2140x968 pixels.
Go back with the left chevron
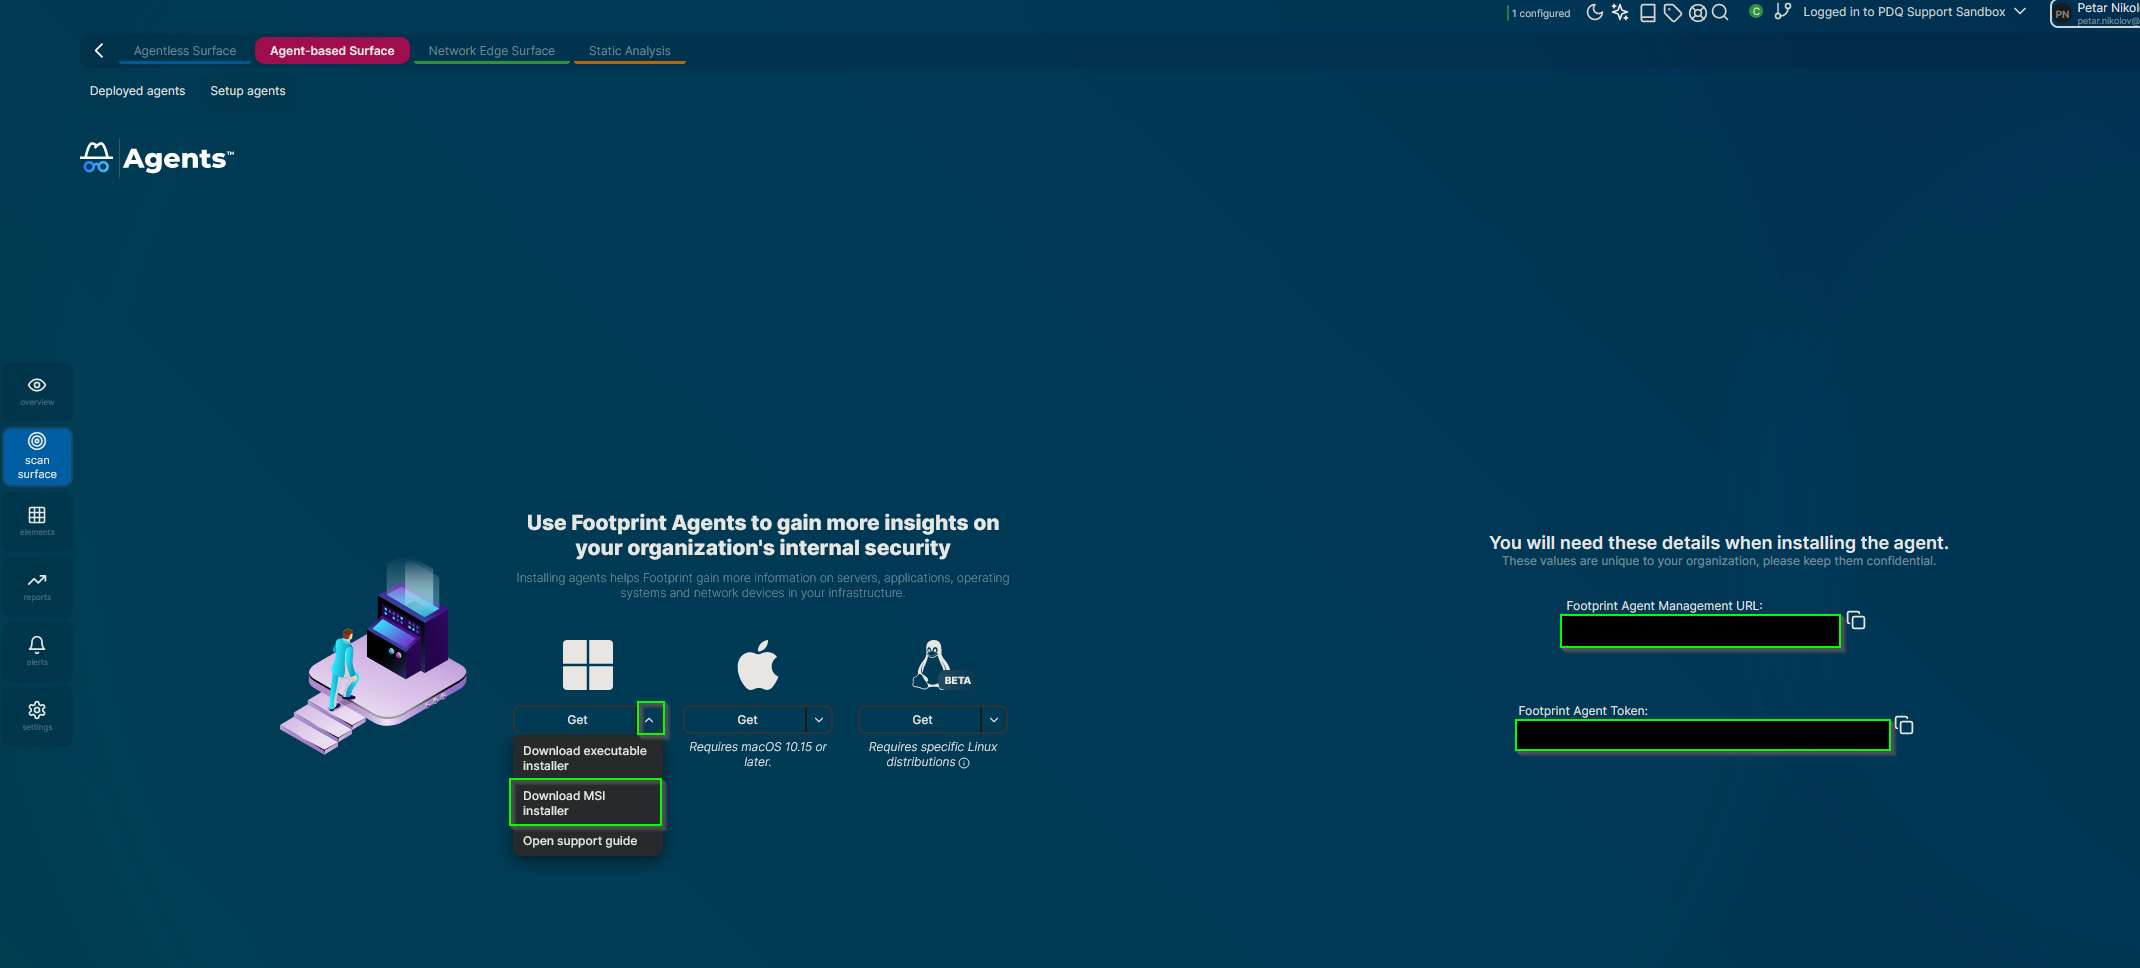pyautogui.click(x=99, y=50)
